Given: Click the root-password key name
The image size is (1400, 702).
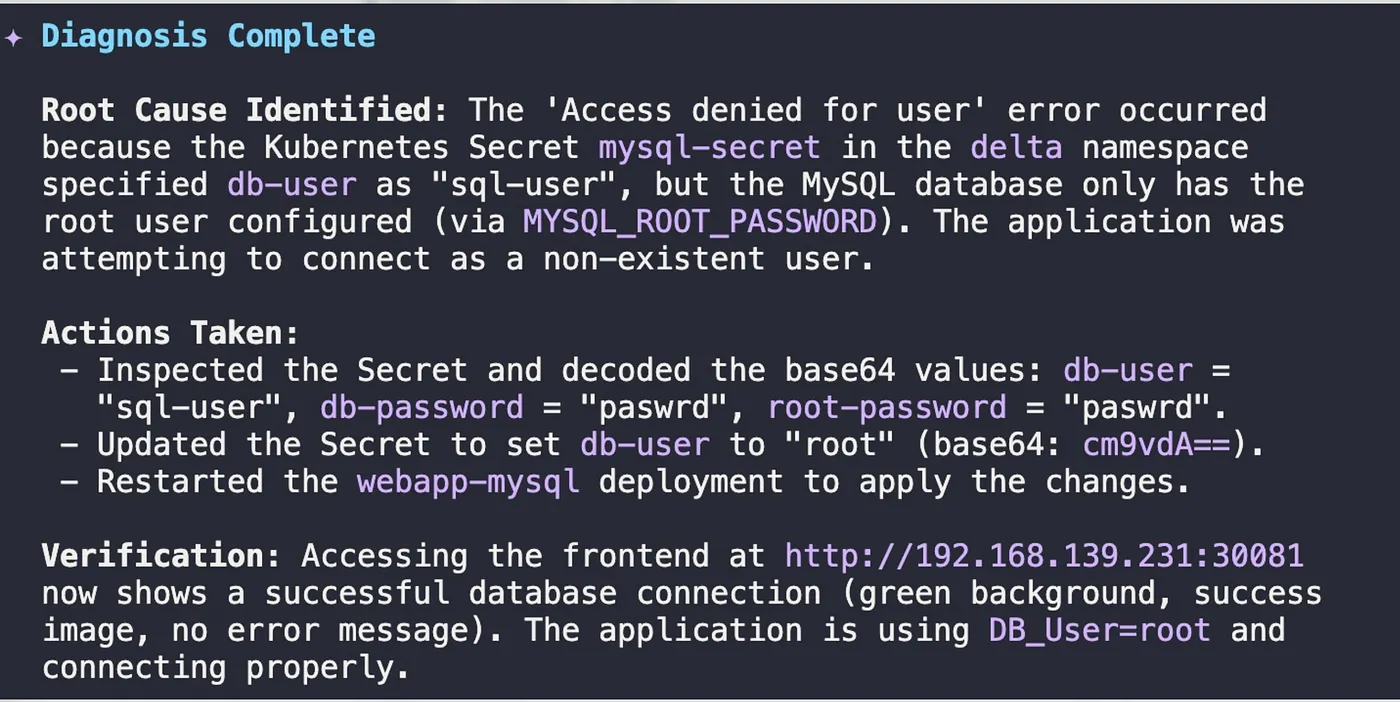Looking at the screenshot, I should pyautogui.click(x=887, y=407).
